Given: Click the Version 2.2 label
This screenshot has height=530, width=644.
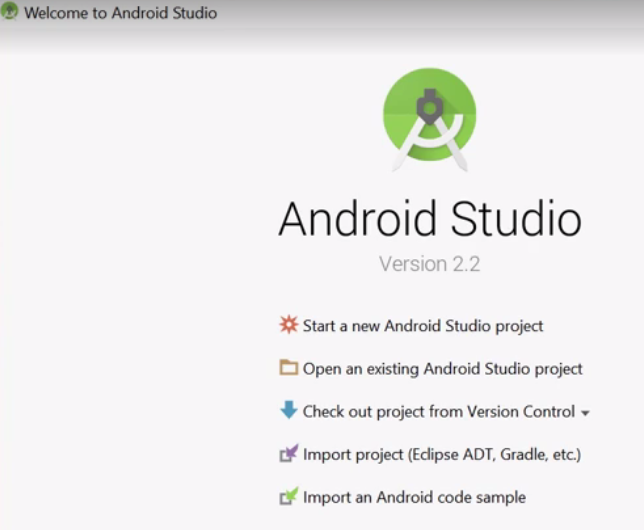Looking at the screenshot, I should (429, 264).
